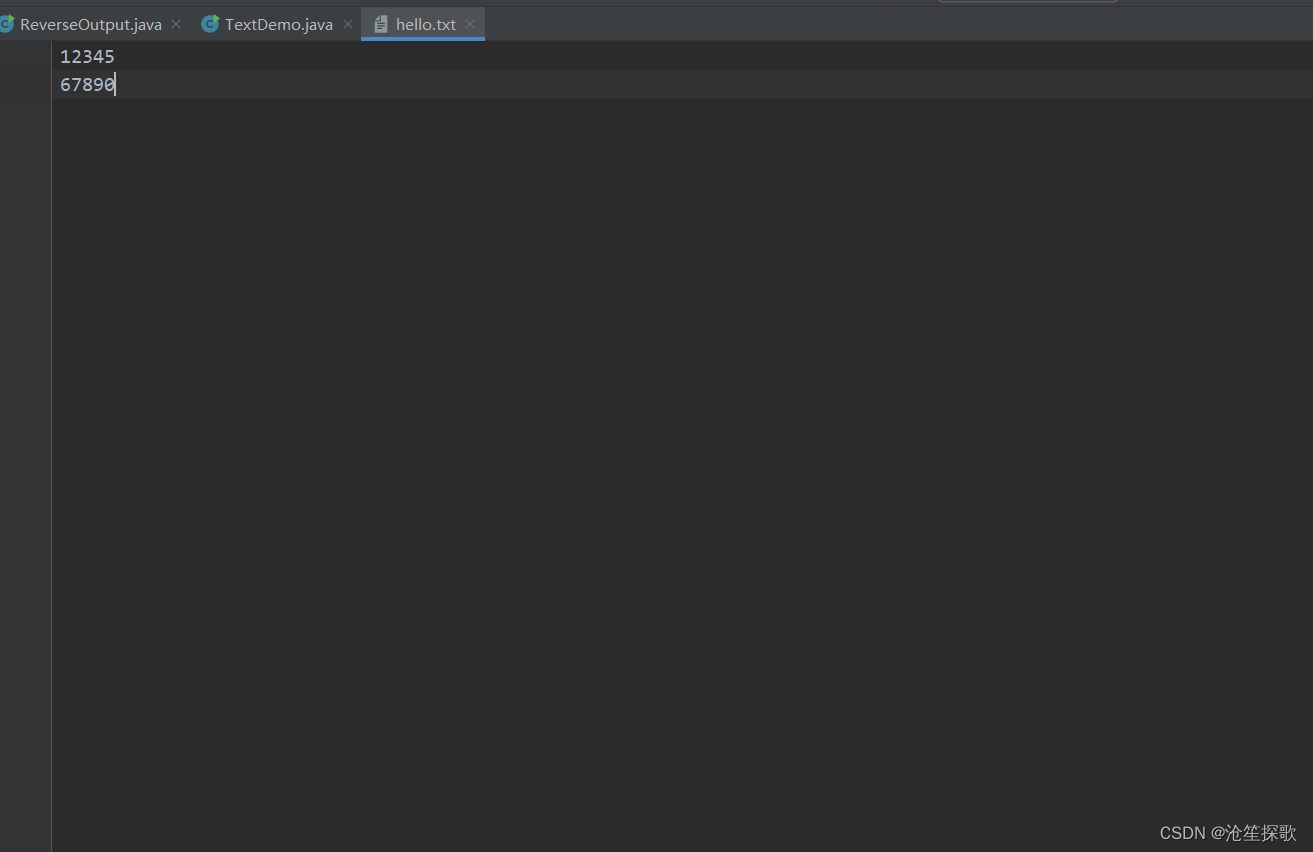
Task: Switch to the TextDemo.java tab
Action: point(277,23)
